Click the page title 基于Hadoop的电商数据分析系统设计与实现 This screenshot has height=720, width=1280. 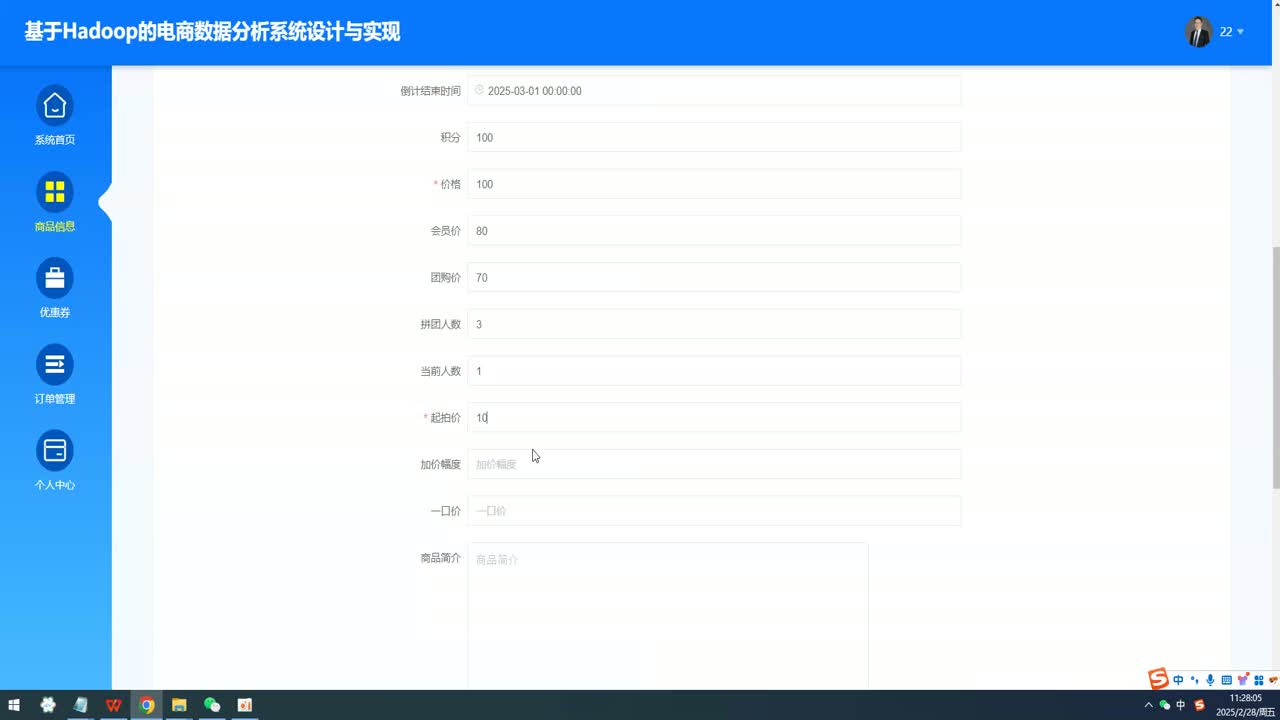pyautogui.click(x=212, y=32)
